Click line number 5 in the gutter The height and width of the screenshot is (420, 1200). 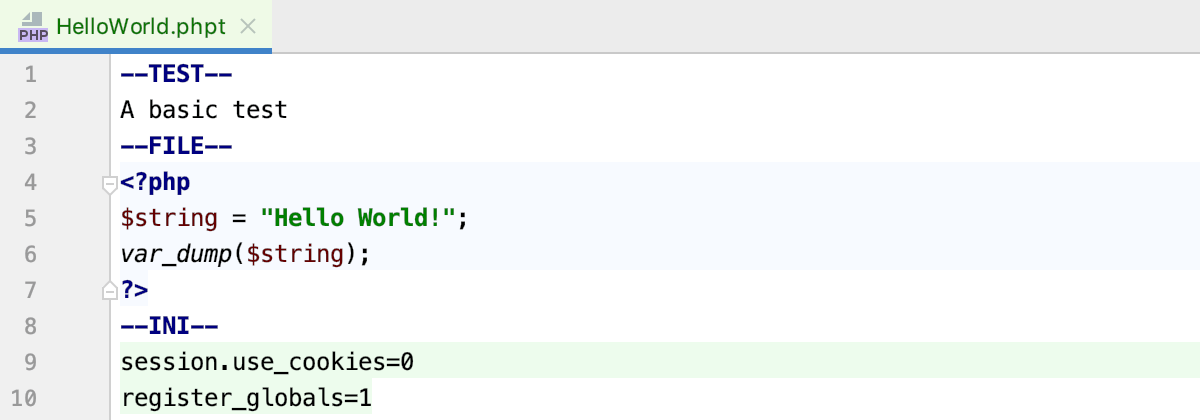tap(28, 218)
